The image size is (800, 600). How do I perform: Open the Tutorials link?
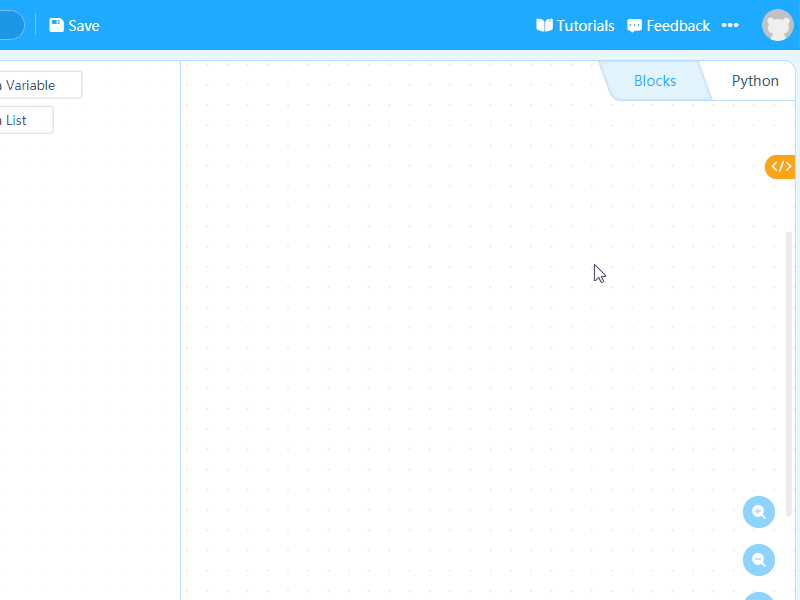[575, 26]
